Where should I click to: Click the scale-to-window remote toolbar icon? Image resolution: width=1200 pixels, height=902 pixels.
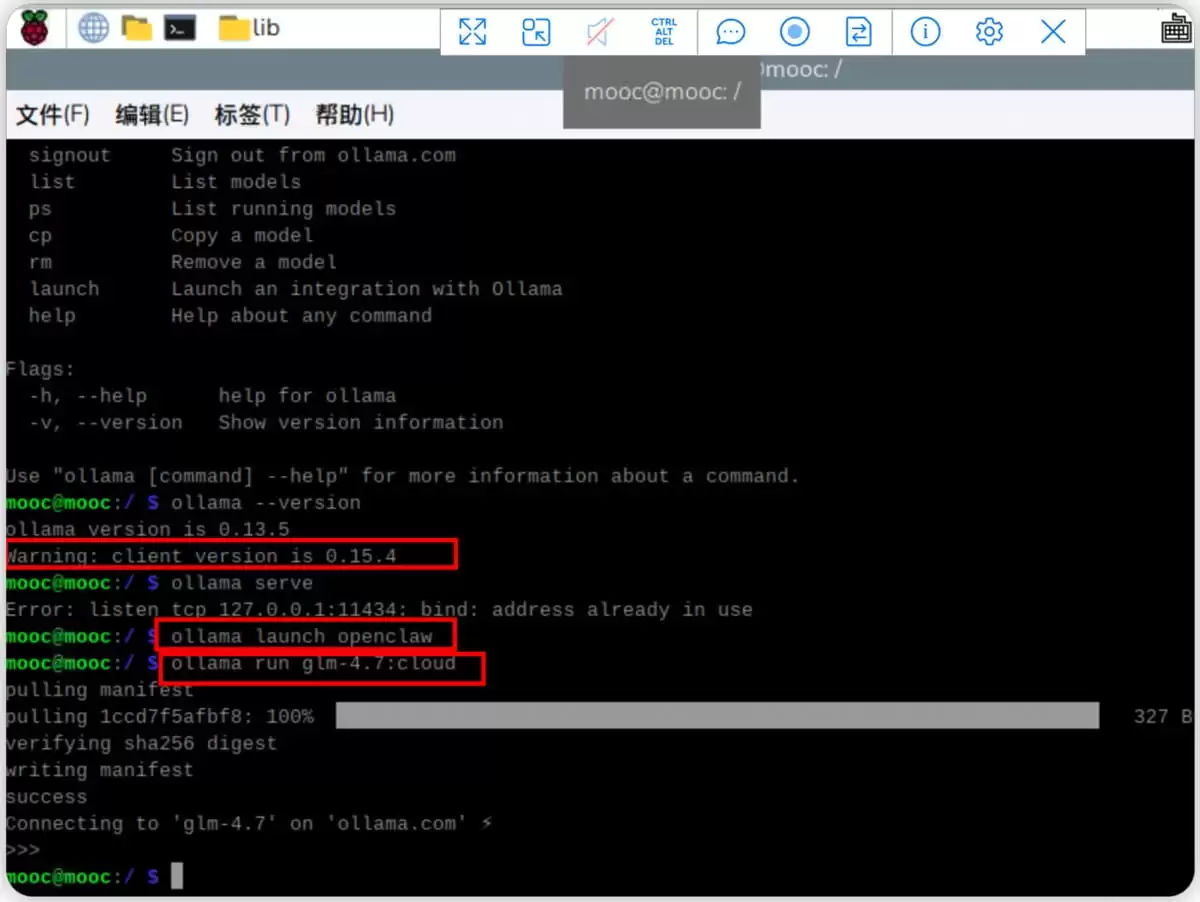[x=536, y=32]
